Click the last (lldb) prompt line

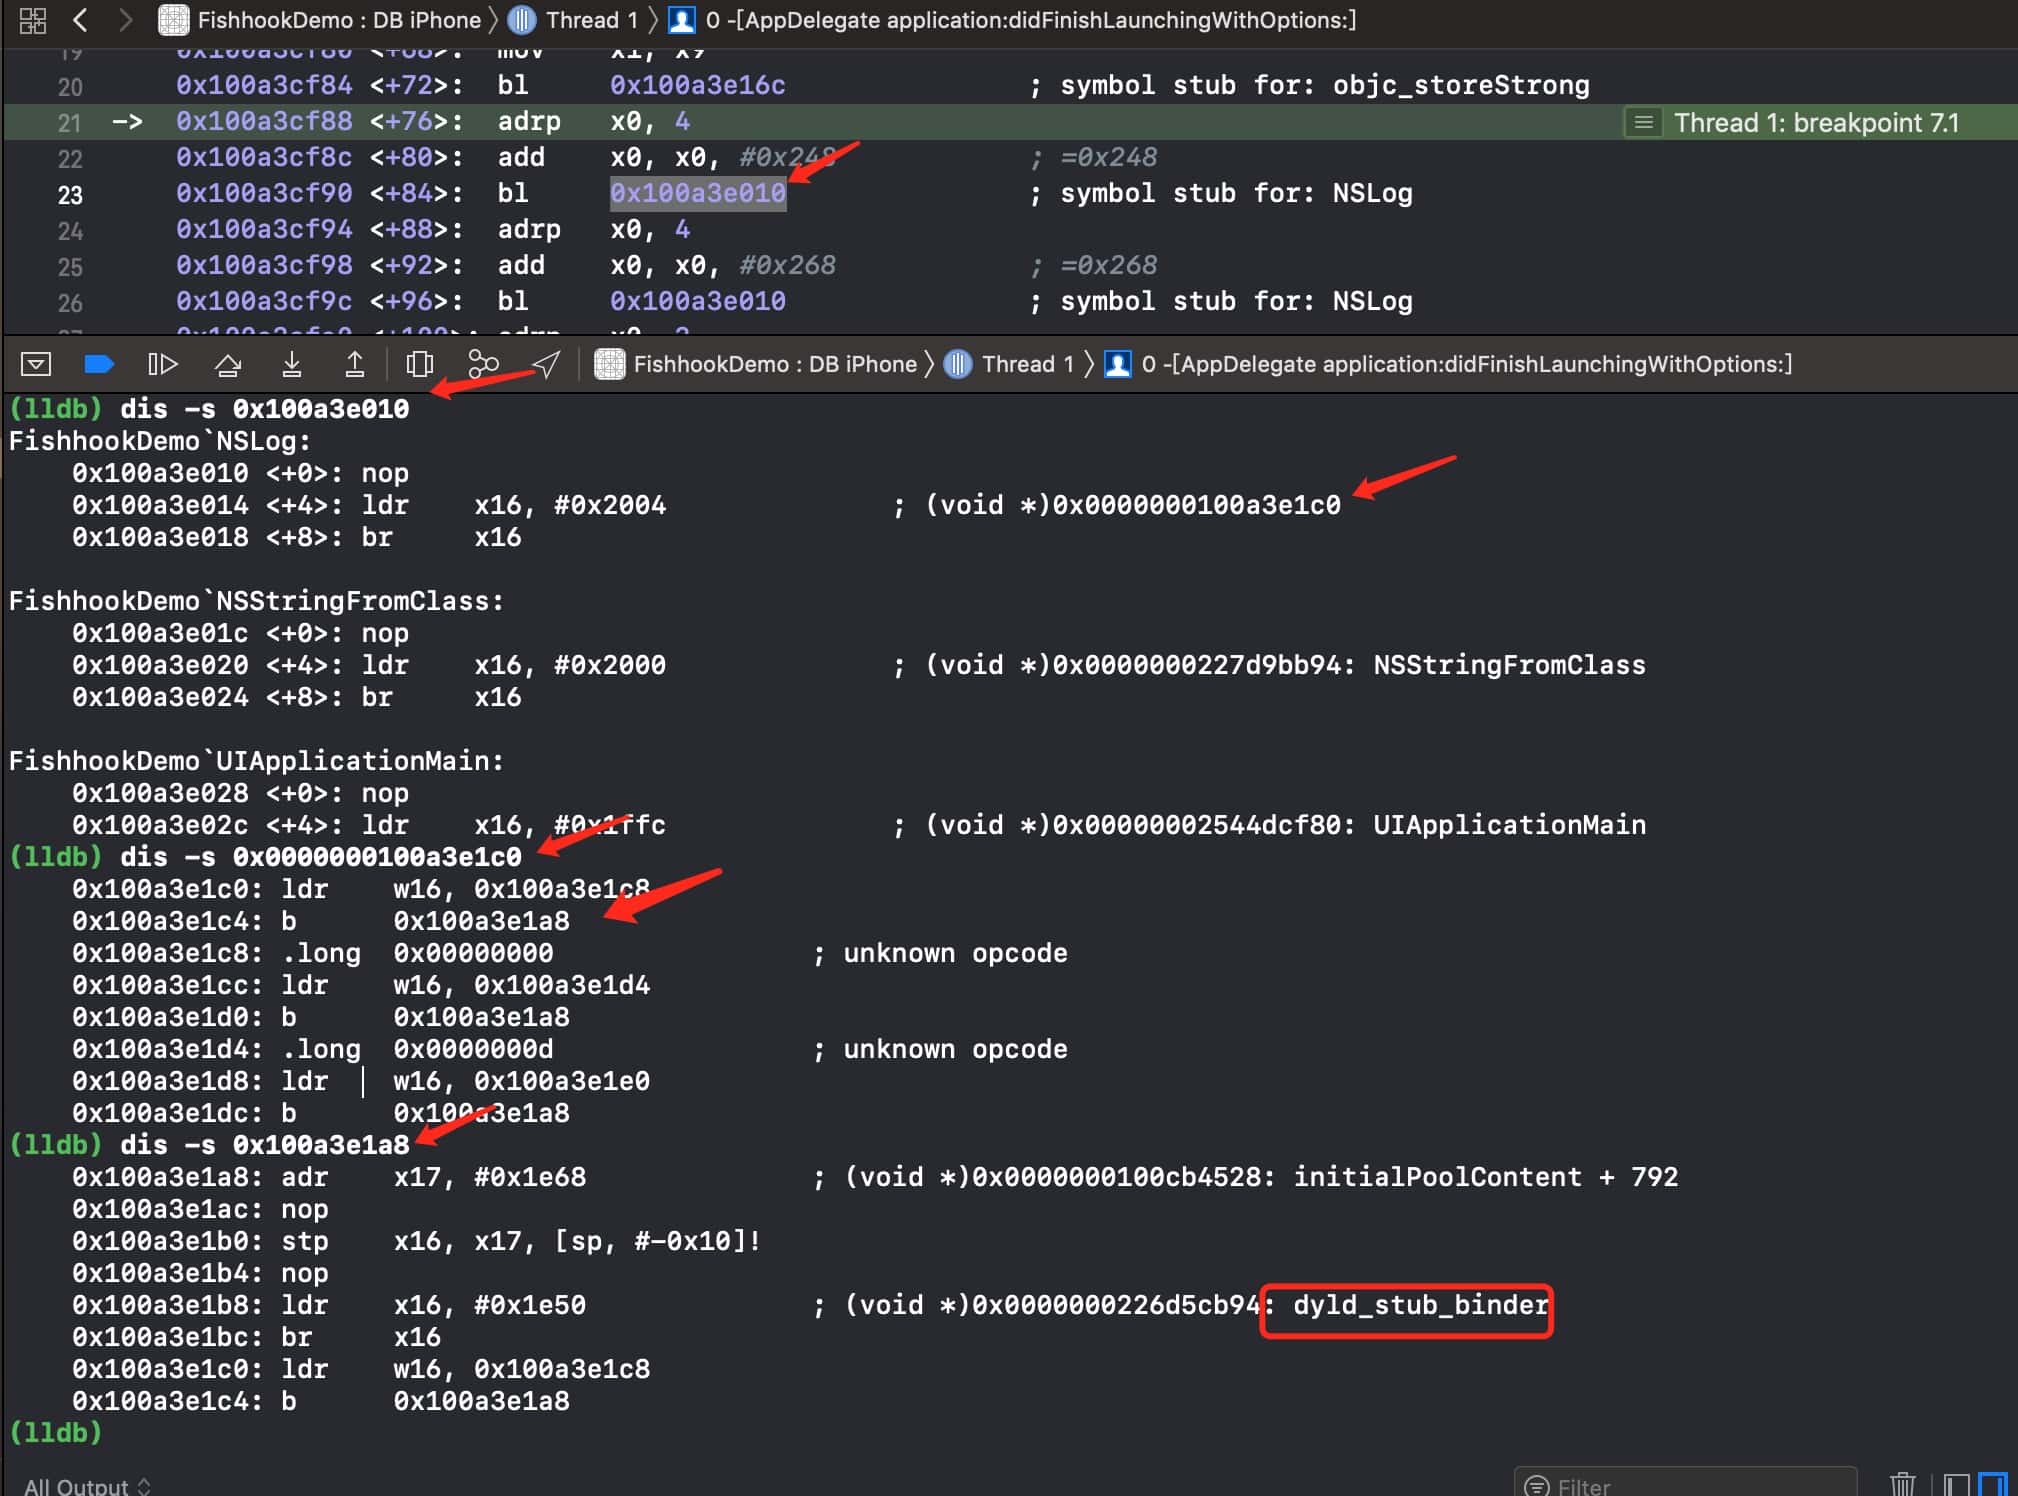[56, 1433]
